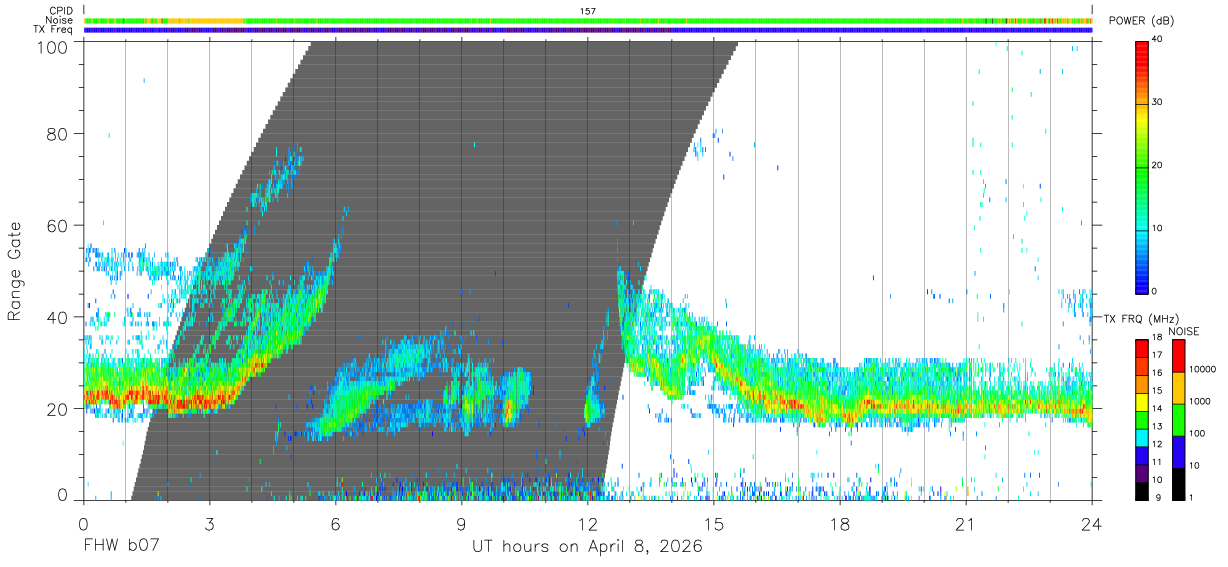The width and height of the screenshot is (1228, 567).
Task: Click the TX frequency color strip above plot
Action: click(x=588, y=30)
